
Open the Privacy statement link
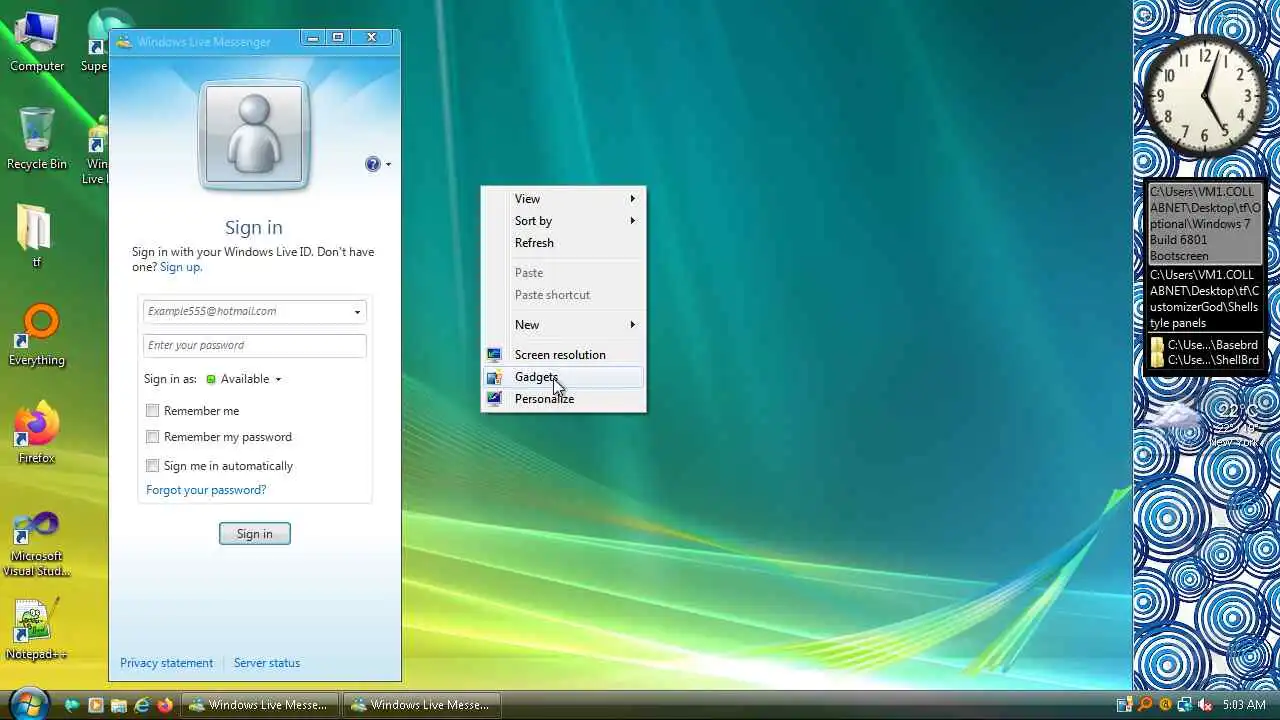166,663
